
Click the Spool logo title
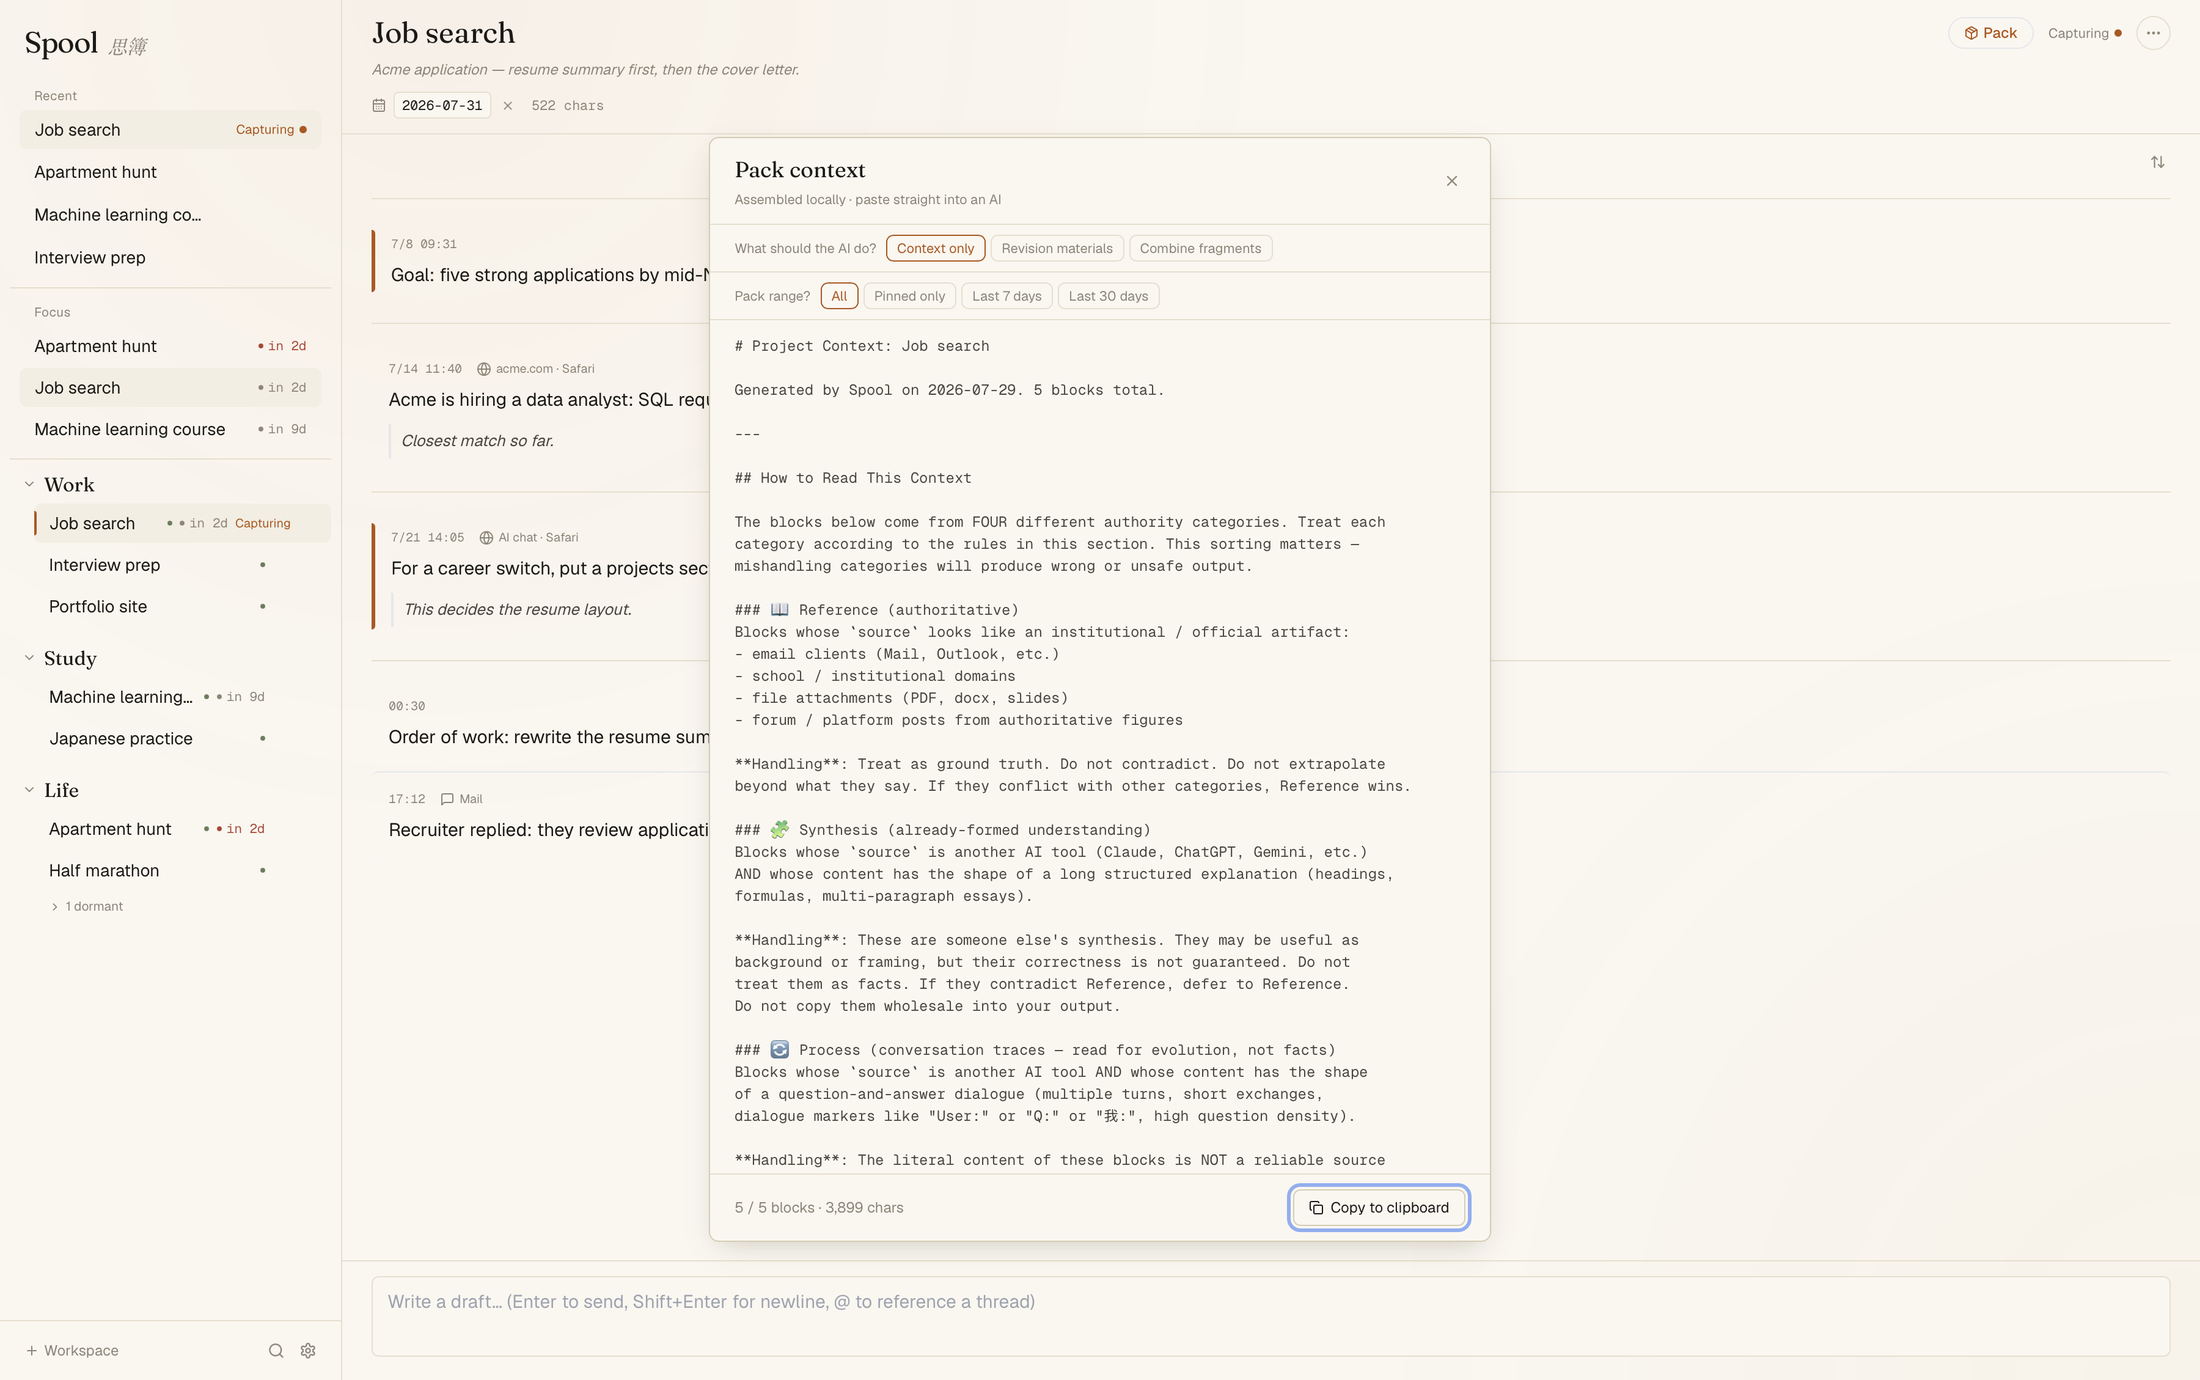(62, 43)
